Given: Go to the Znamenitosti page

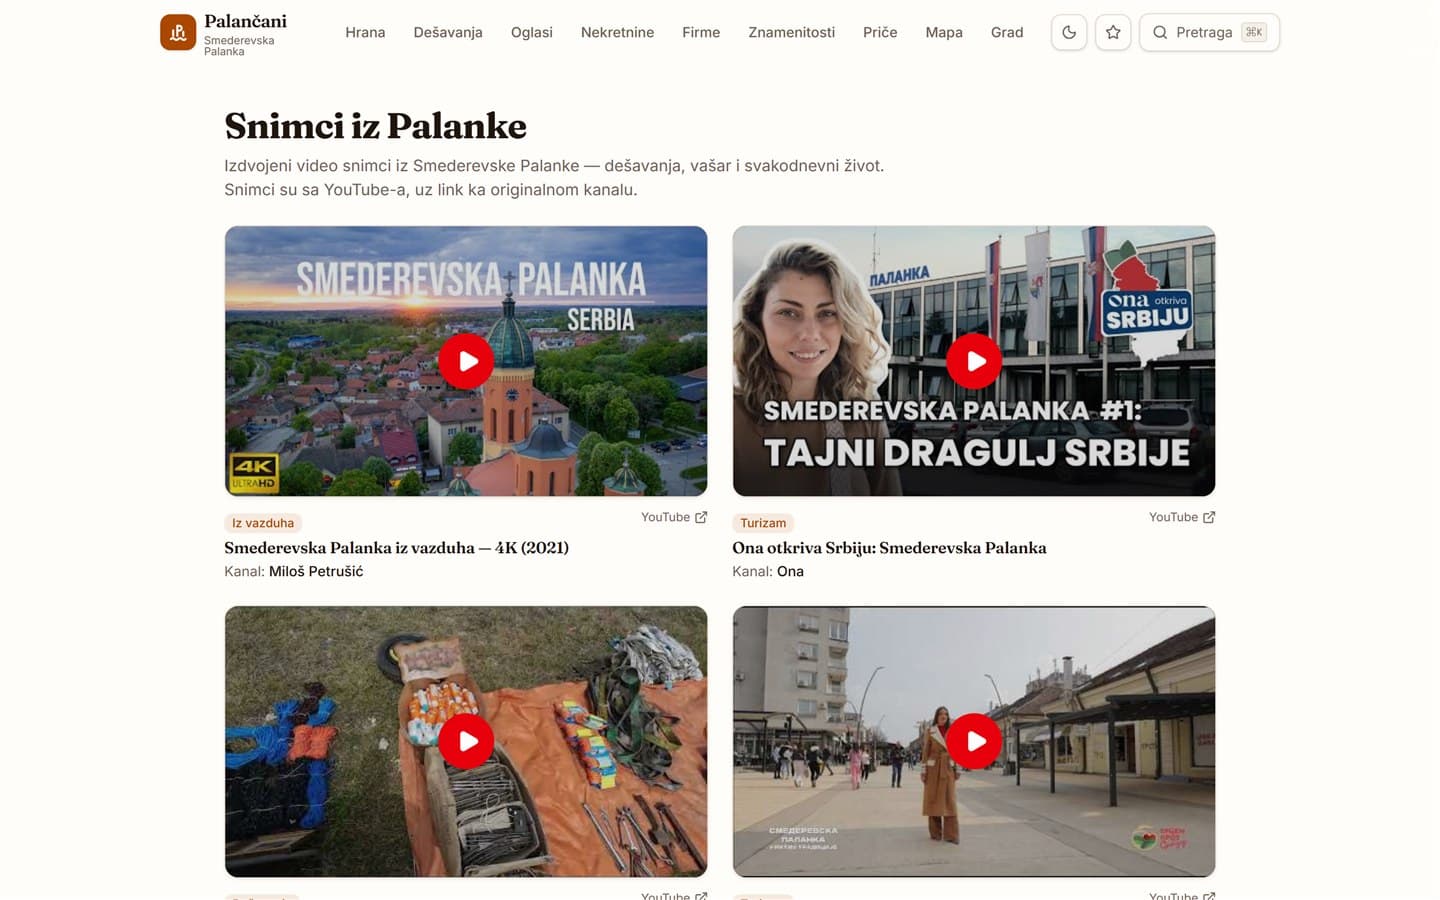Looking at the screenshot, I should coord(791,32).
